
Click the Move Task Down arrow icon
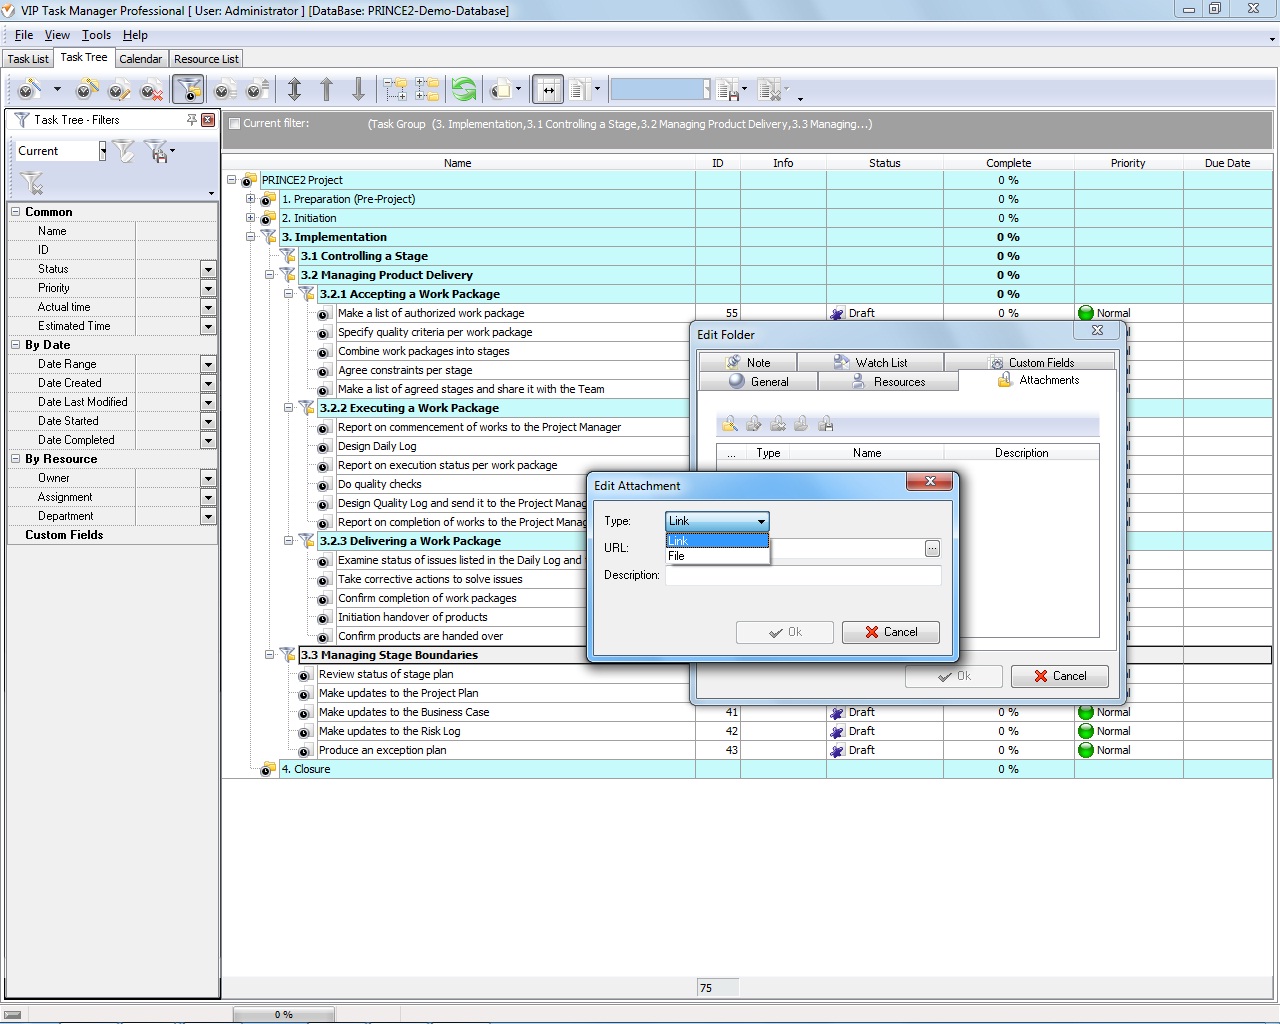point(358,90)
